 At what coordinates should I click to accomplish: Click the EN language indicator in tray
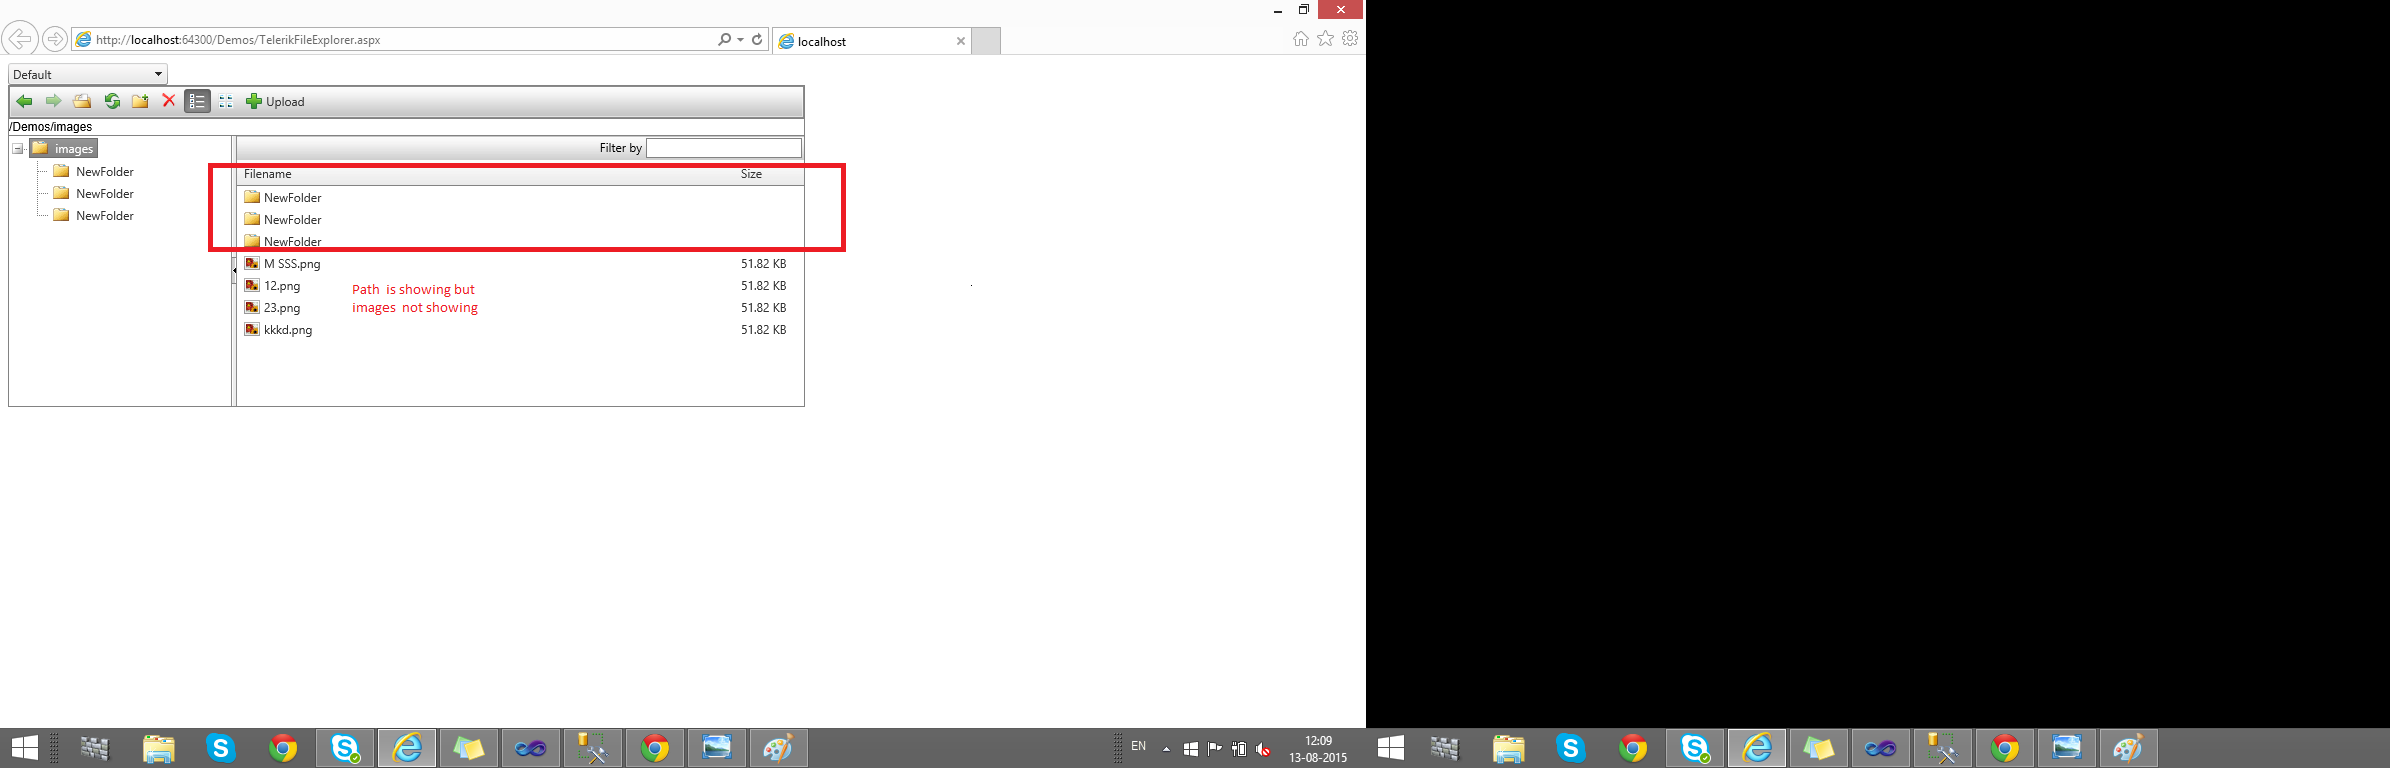pyautogui.click(x=1138, y=746)
